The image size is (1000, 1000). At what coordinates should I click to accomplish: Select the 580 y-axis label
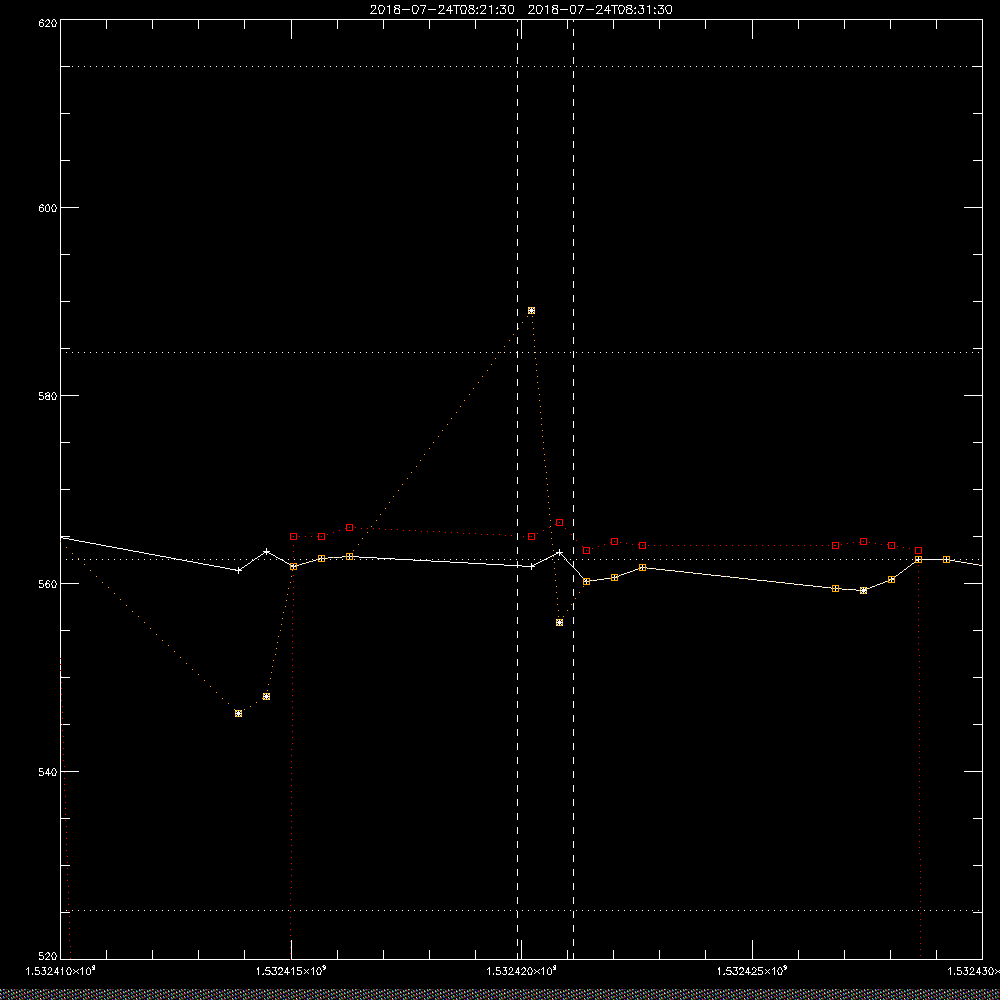[48, 396]
